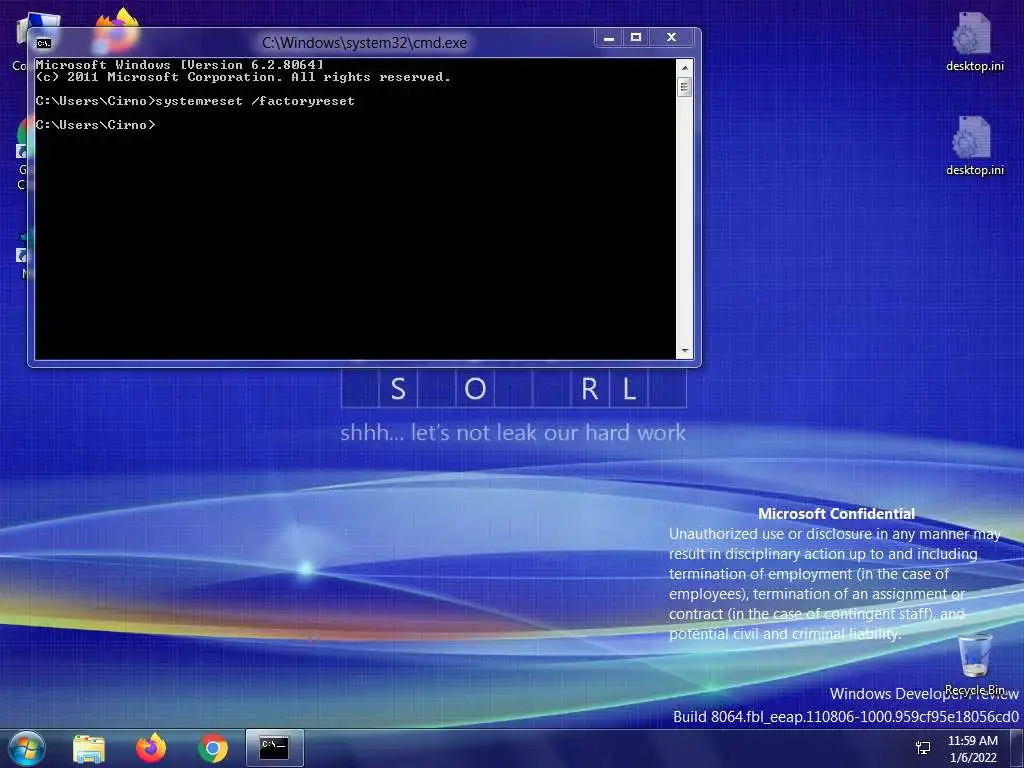Open the network status tray icon

pos(923,748)
